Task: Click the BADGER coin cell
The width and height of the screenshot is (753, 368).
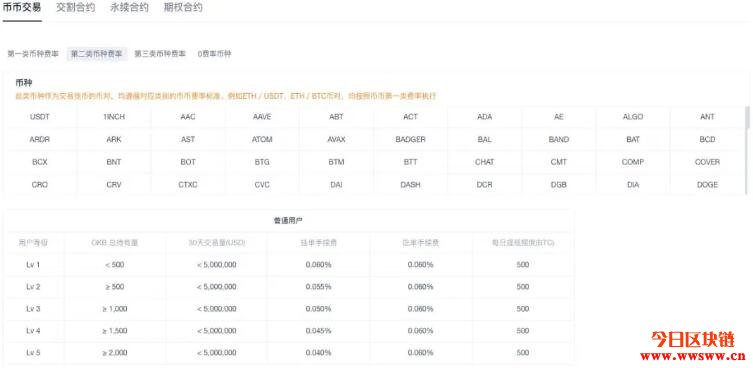Action: tap(411, 139)
